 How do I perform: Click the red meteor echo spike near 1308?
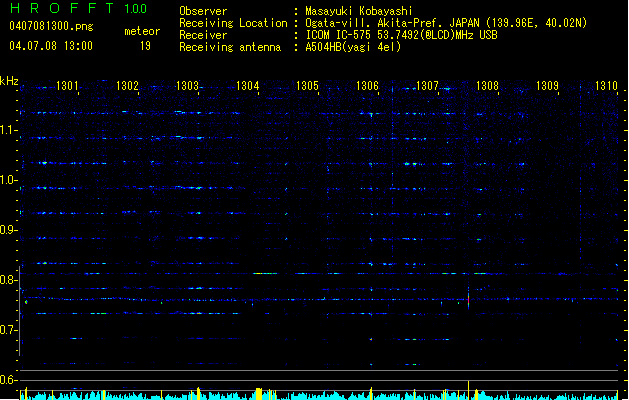pyautogui.click(x=468, y=299)
